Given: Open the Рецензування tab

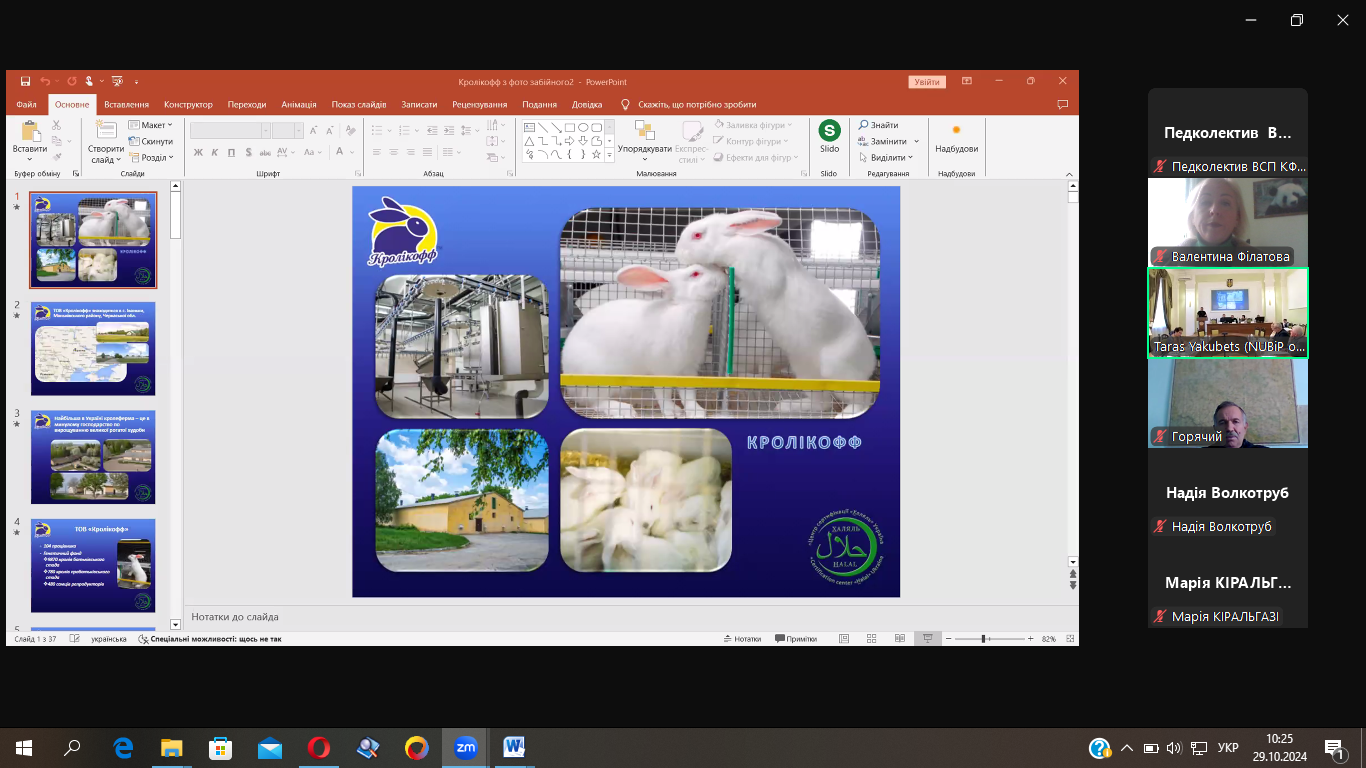Looking at the screenshot, I should pyautogui.click(x=479, y=104).
